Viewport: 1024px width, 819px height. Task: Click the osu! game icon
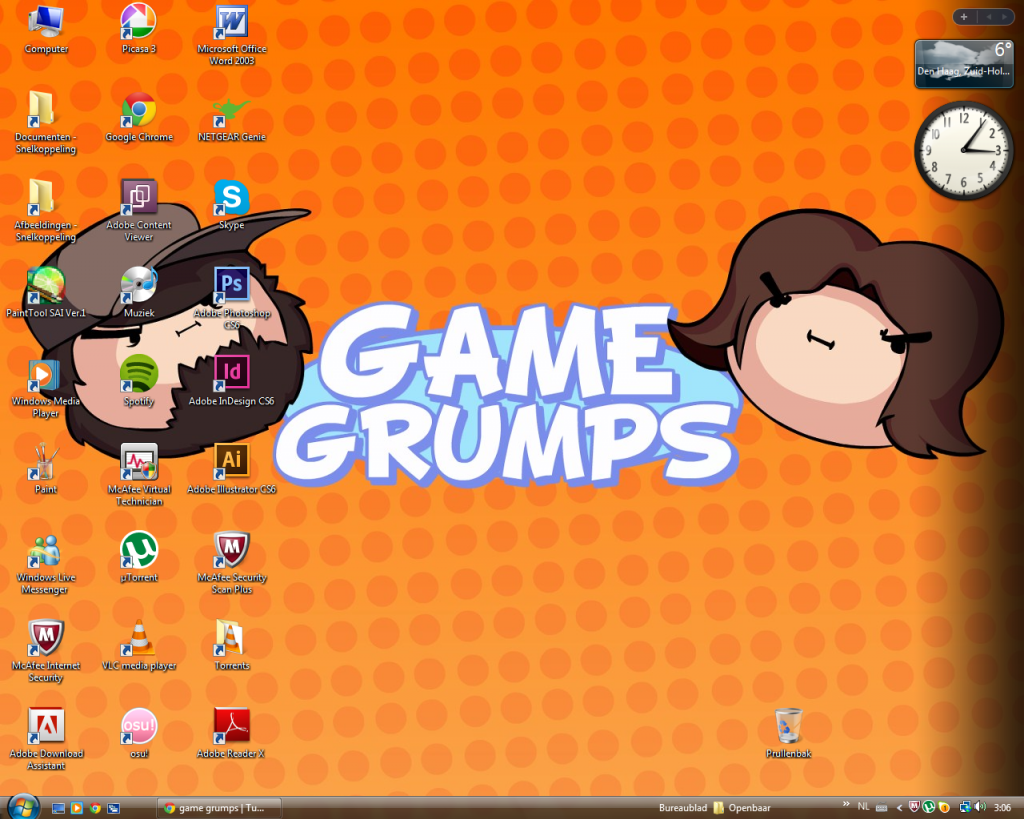coord(139,726)
